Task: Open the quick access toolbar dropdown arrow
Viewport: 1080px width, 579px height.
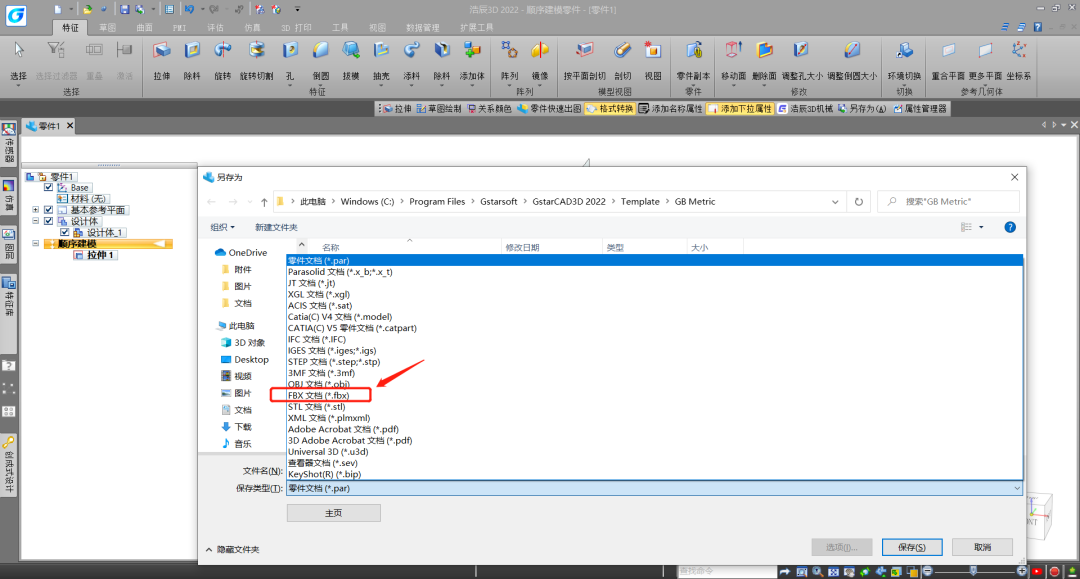Action: (x=298, y=10)
